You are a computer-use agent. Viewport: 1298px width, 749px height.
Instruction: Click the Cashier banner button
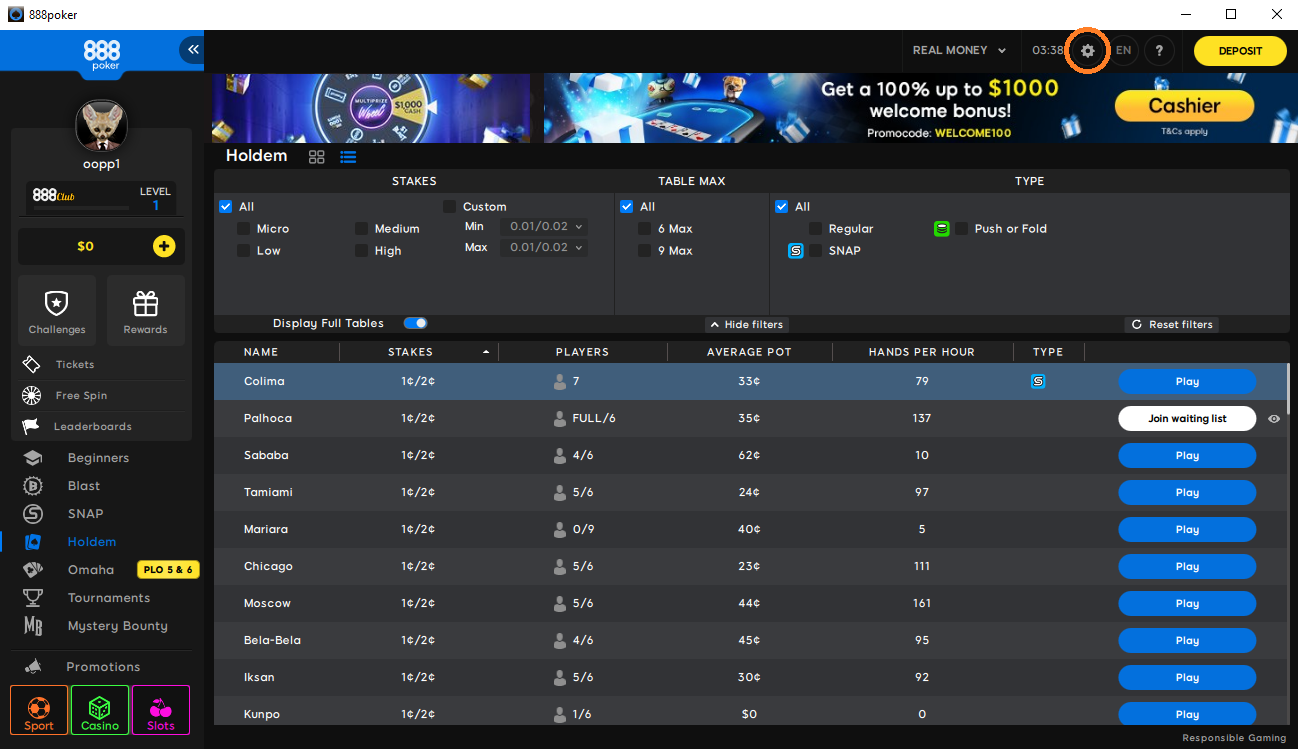(1184, 106)
